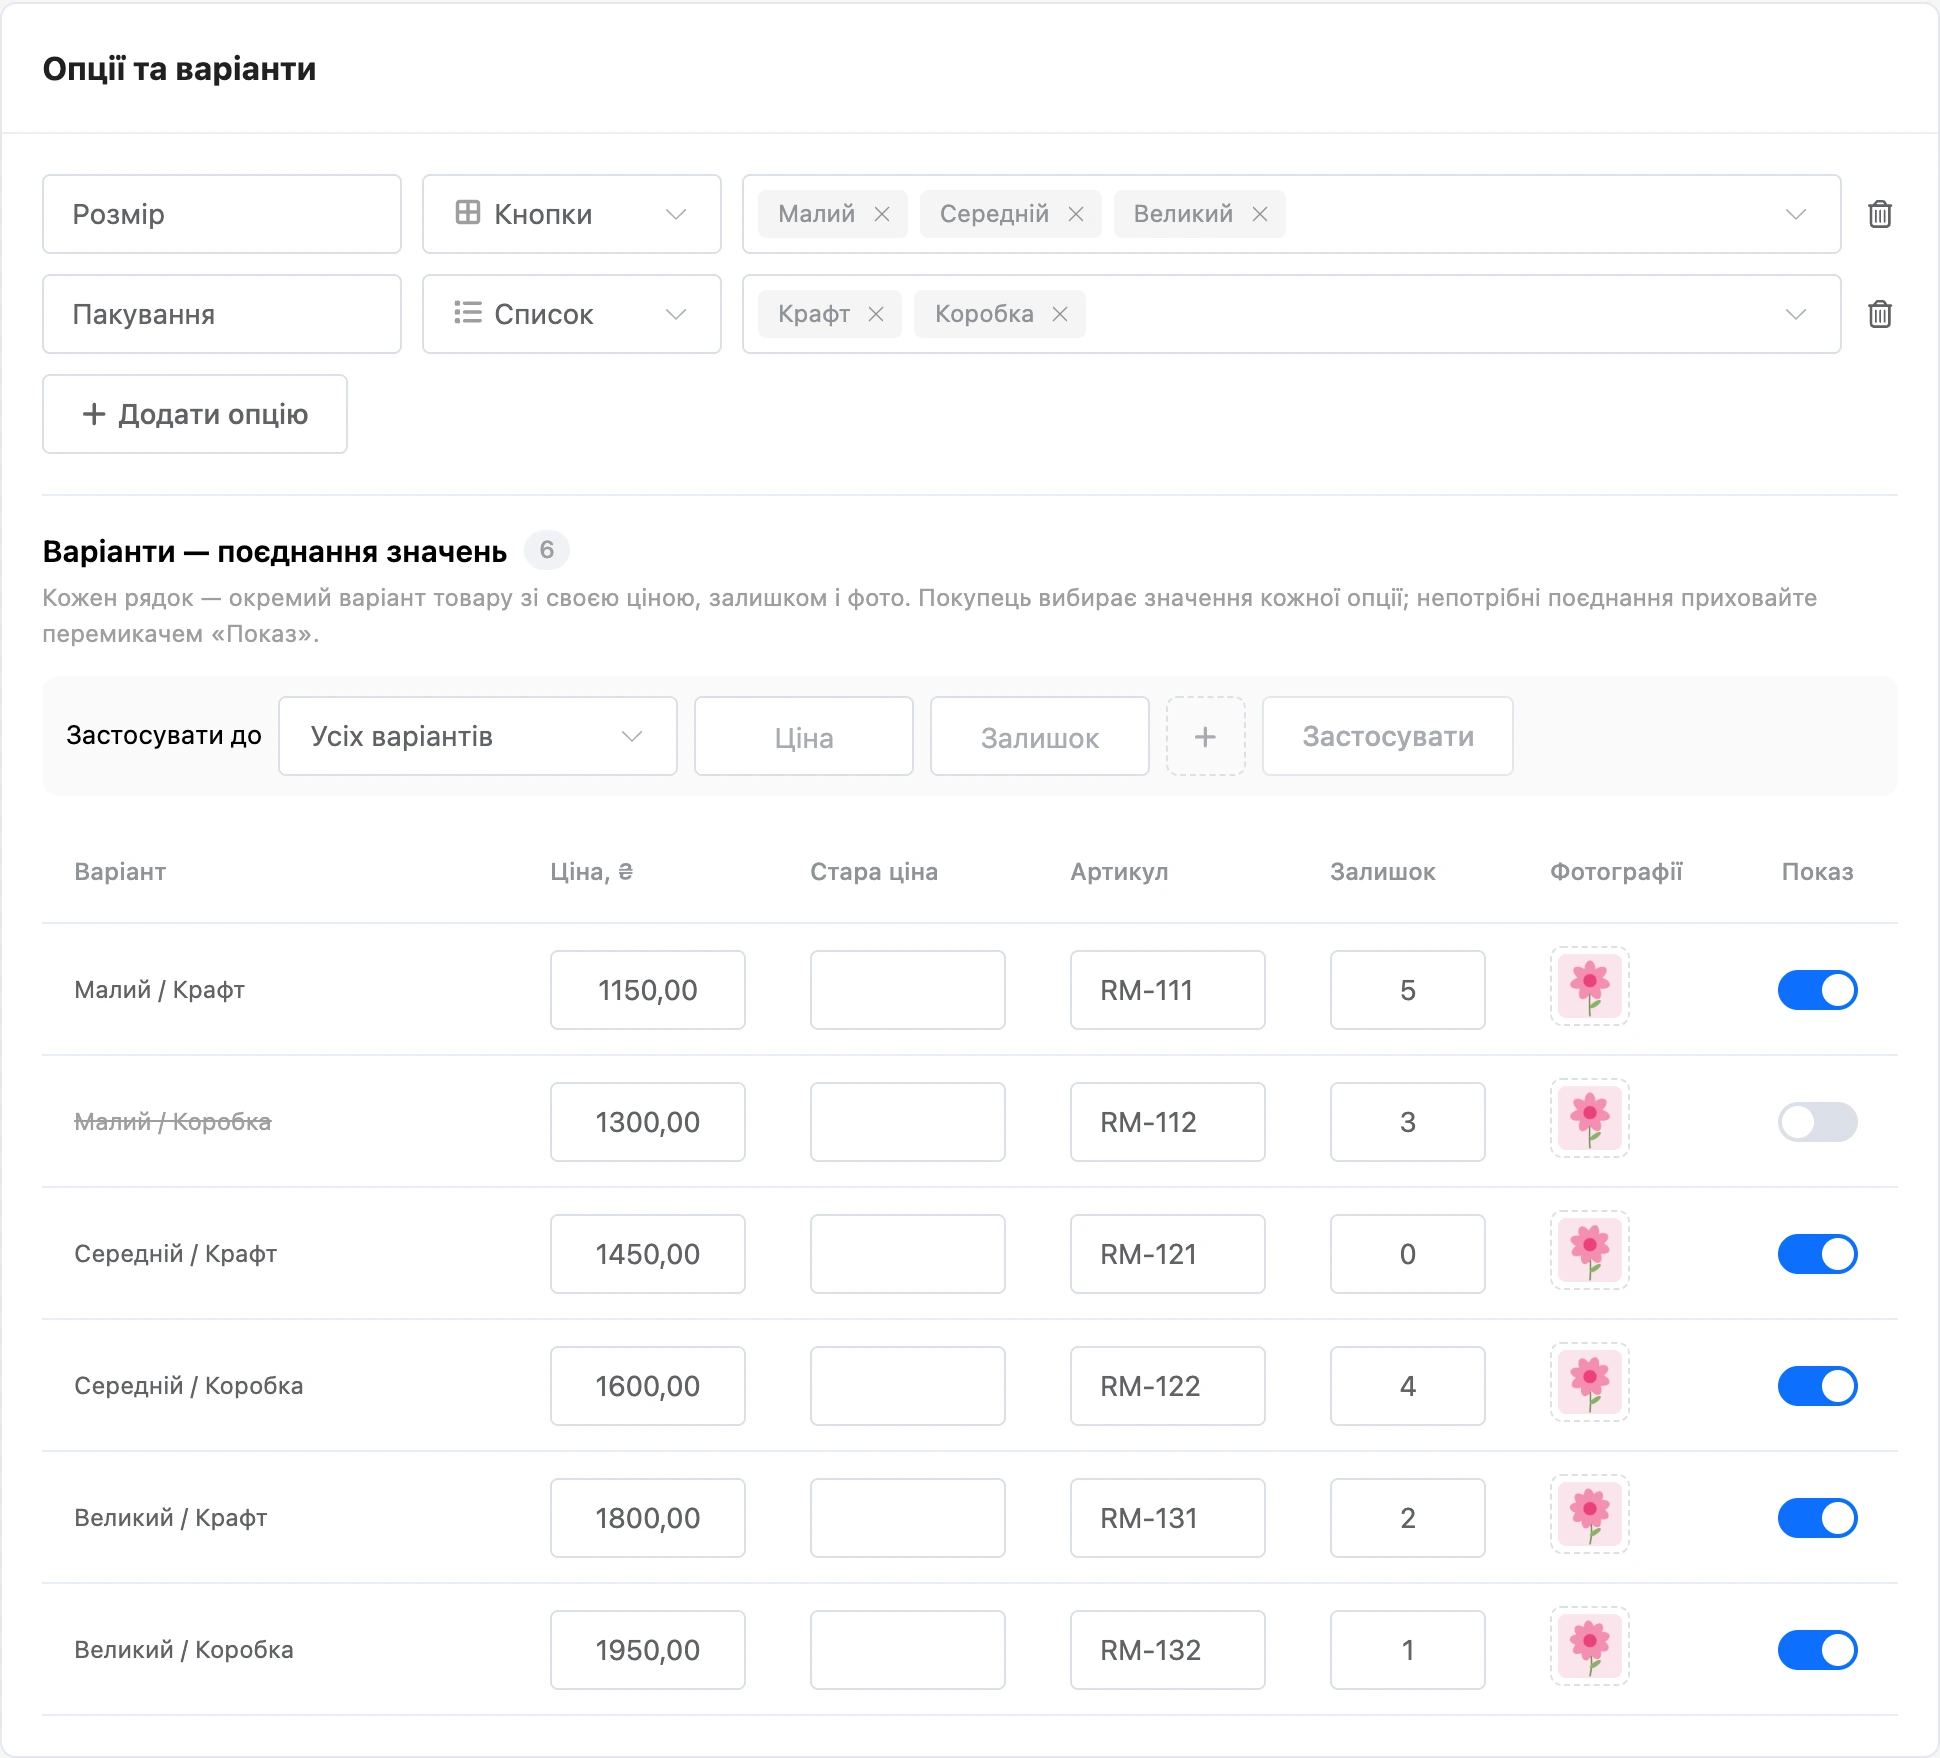1940x1758 pixels.
Task: Remove the Крафт value tag
Action: click(876, 314)
